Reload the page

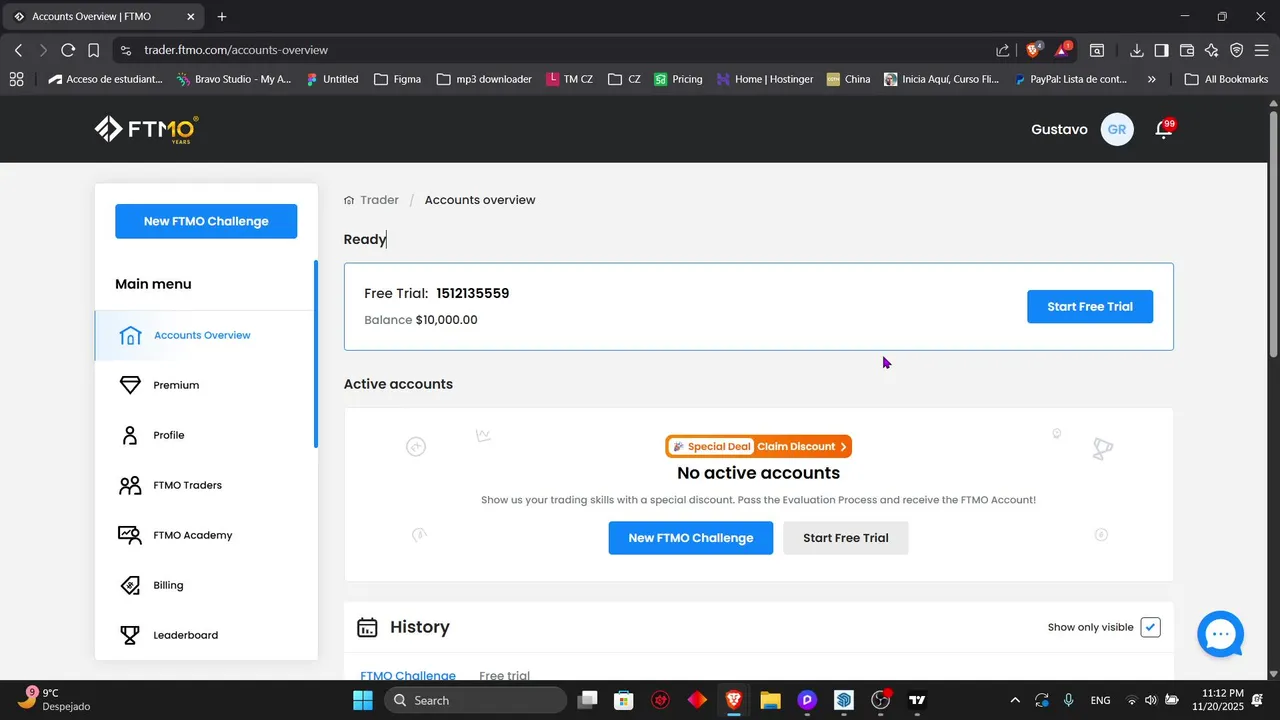(x=68, y=50)
